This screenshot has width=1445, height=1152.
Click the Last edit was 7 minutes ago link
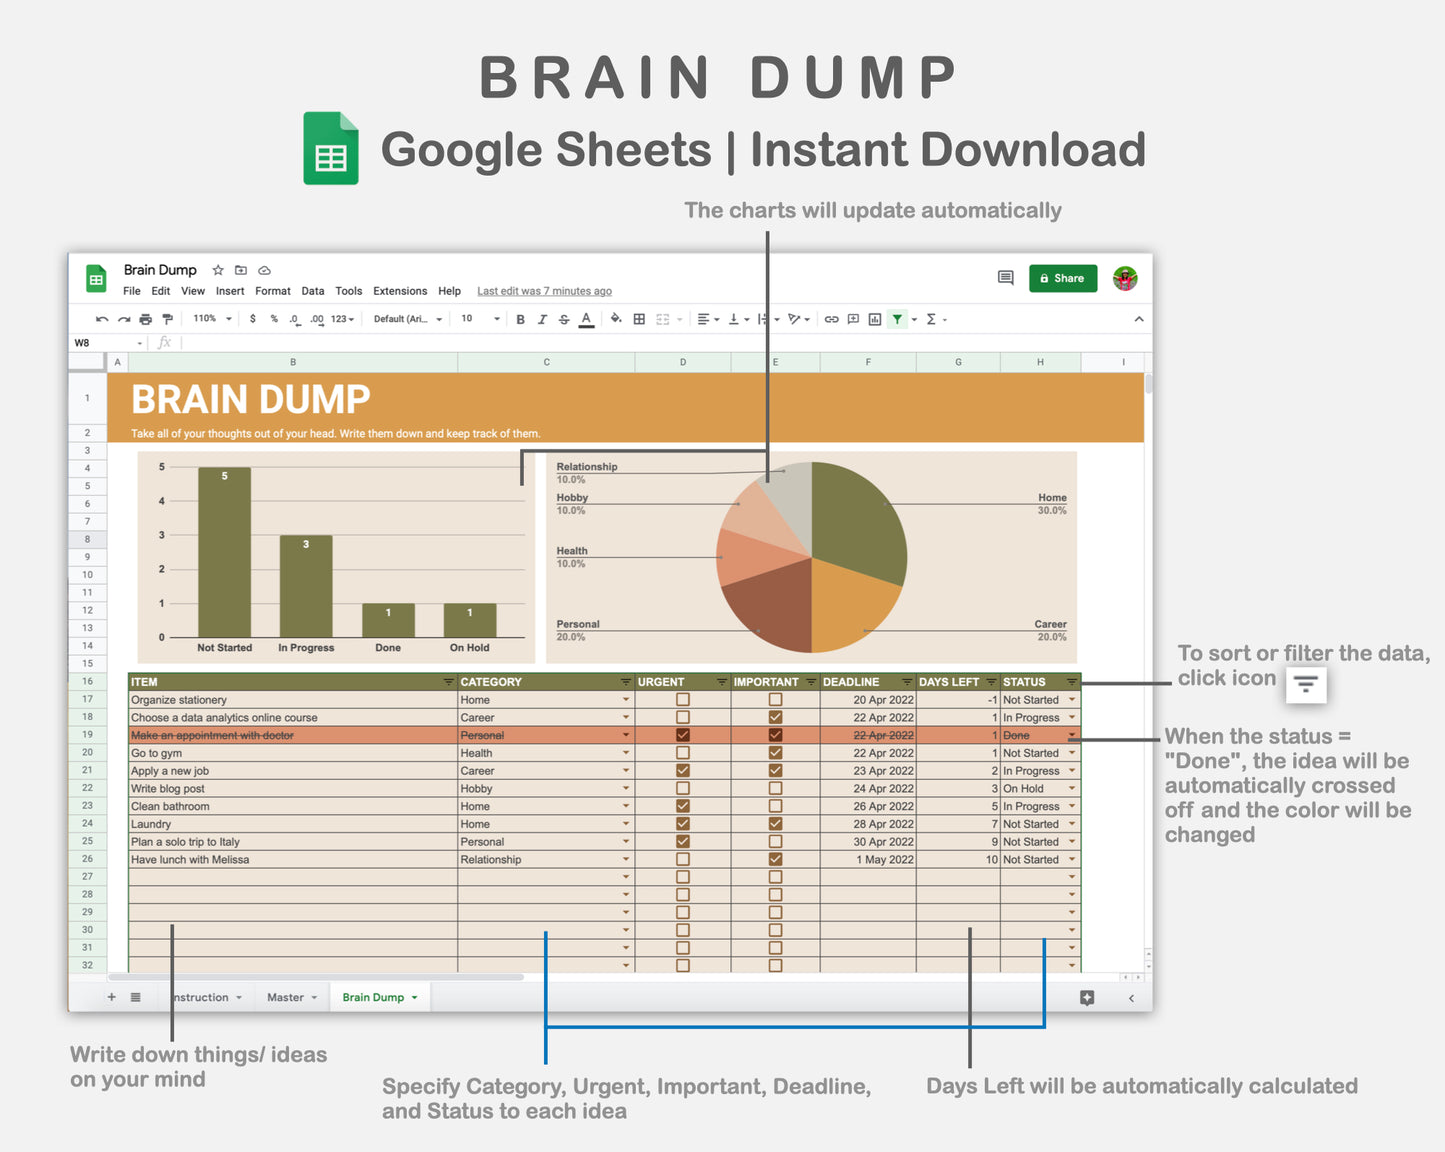tap(544, 291)
